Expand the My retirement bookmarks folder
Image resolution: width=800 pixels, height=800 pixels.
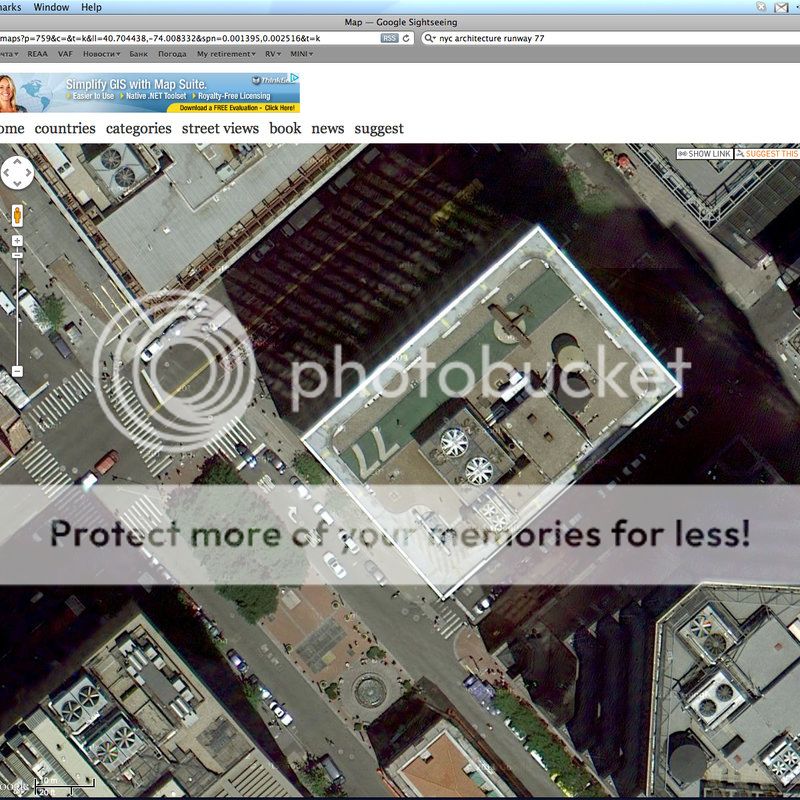click(x=225, y=54)
